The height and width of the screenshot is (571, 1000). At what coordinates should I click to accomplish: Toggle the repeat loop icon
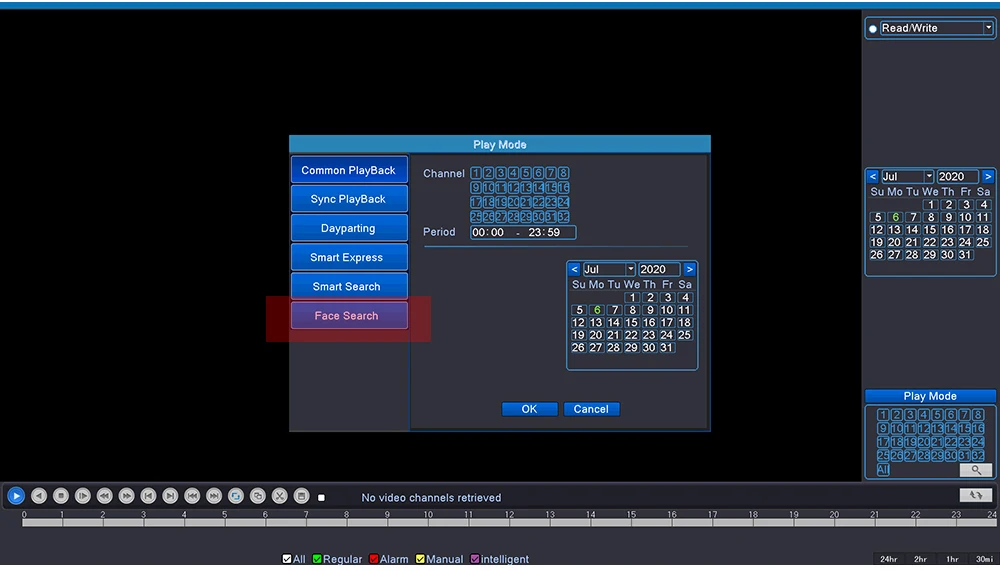pyautogui.click(x=236, y=496)
